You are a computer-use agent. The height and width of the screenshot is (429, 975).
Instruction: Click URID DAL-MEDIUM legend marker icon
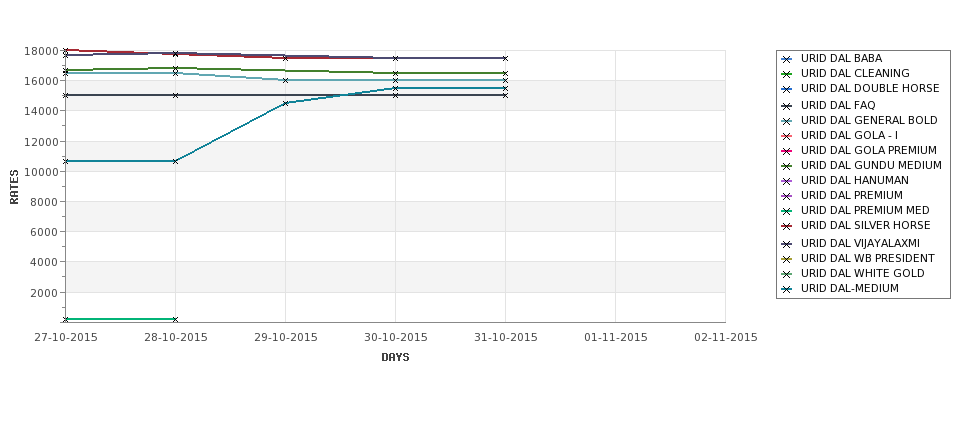787,288
